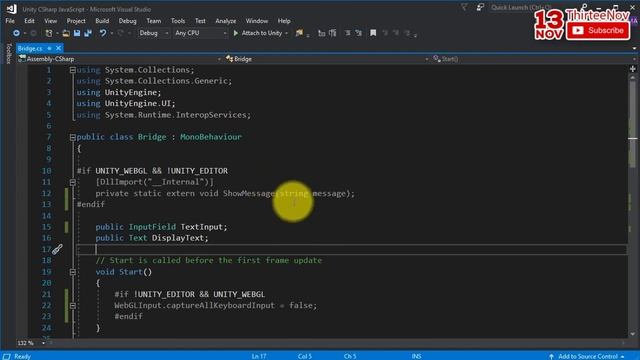
Task: Save Bridge.cs with the Save icon
Action: (x=77, y=33)
